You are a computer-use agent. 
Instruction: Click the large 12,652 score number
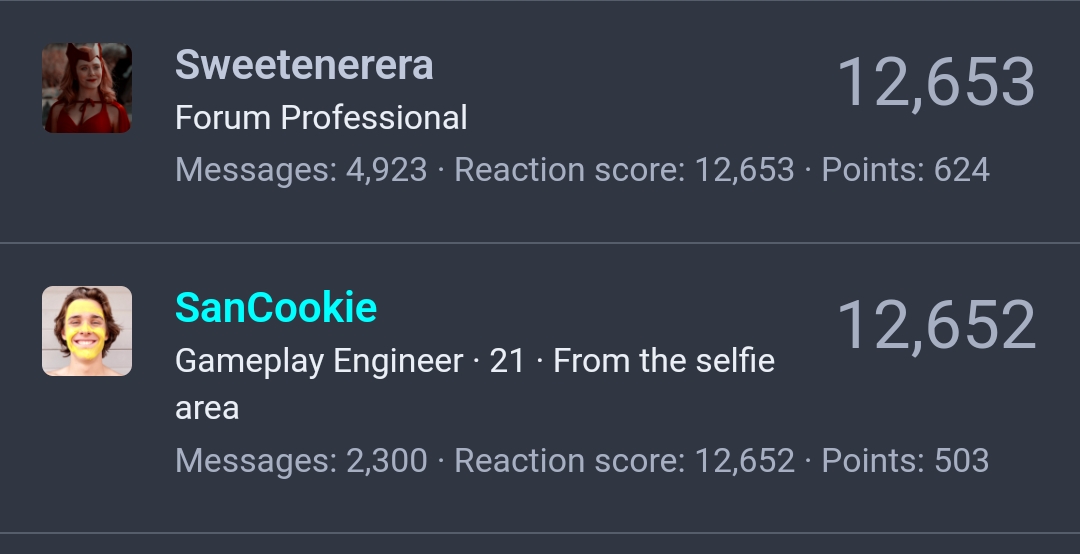click(936, 325)
